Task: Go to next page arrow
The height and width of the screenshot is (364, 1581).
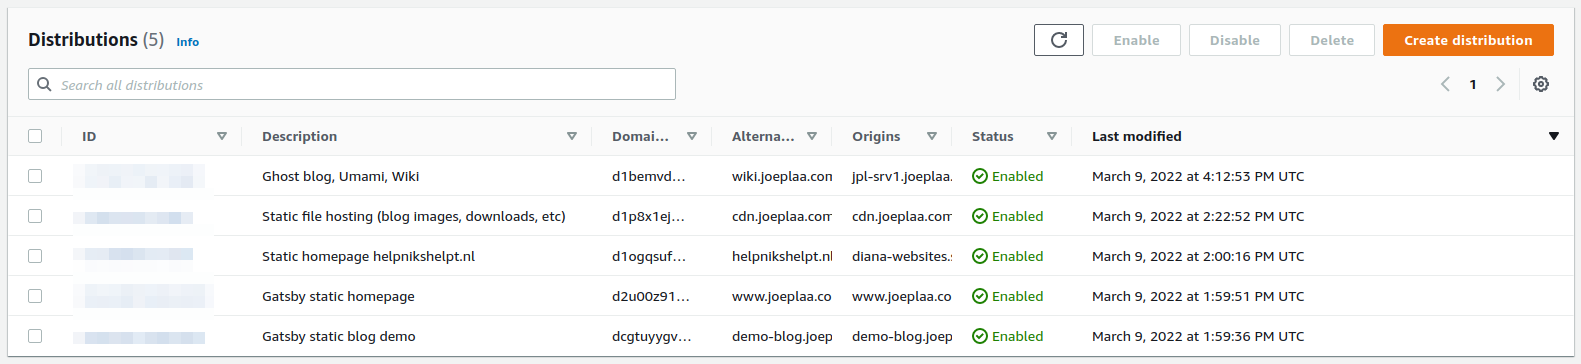Action: tap(1500, 84)
